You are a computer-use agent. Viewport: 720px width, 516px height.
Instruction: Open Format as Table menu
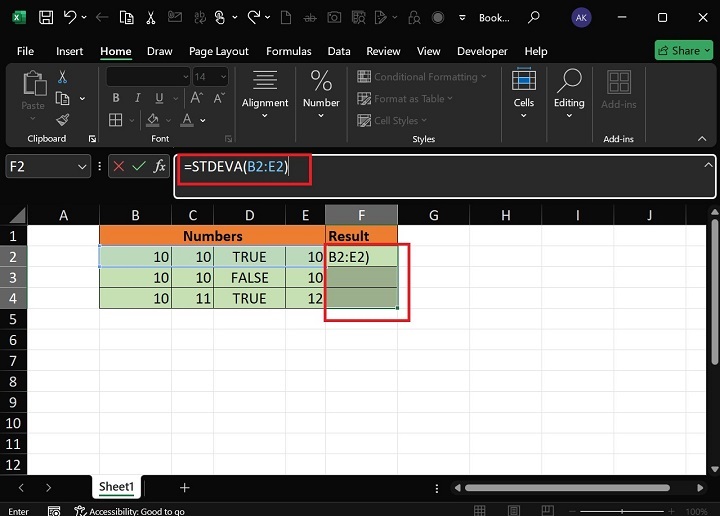pos(405,99)
